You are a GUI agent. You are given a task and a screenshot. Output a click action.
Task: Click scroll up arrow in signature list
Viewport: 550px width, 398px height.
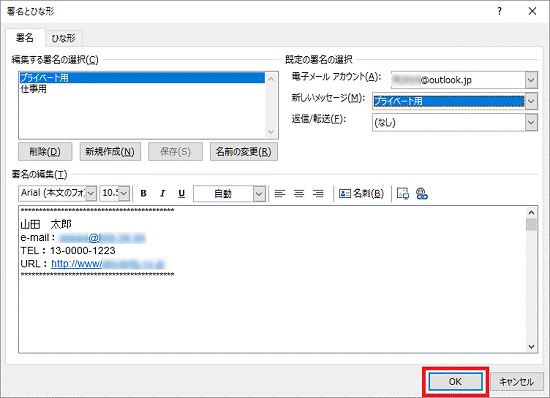tap(271, 79)
